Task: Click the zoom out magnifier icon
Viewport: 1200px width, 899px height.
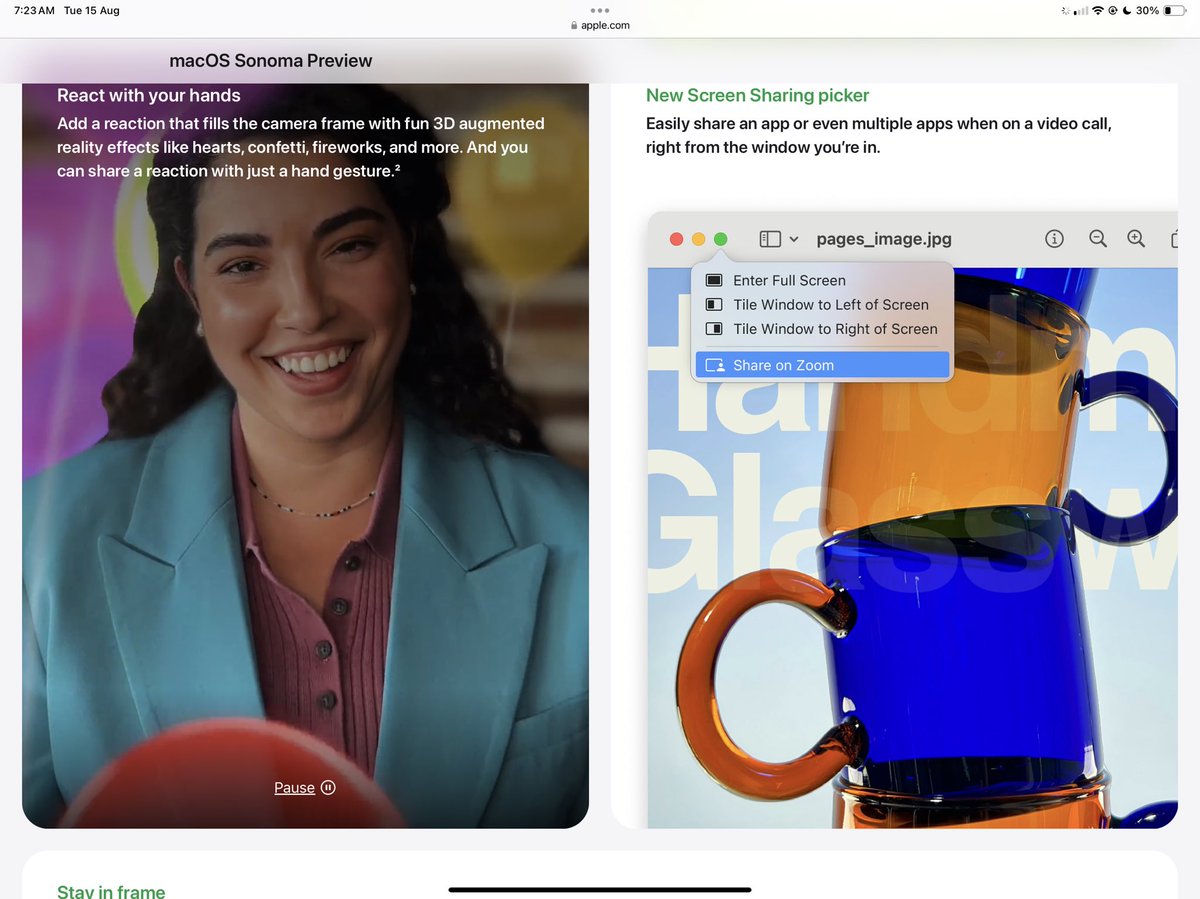Action: 1098,238
